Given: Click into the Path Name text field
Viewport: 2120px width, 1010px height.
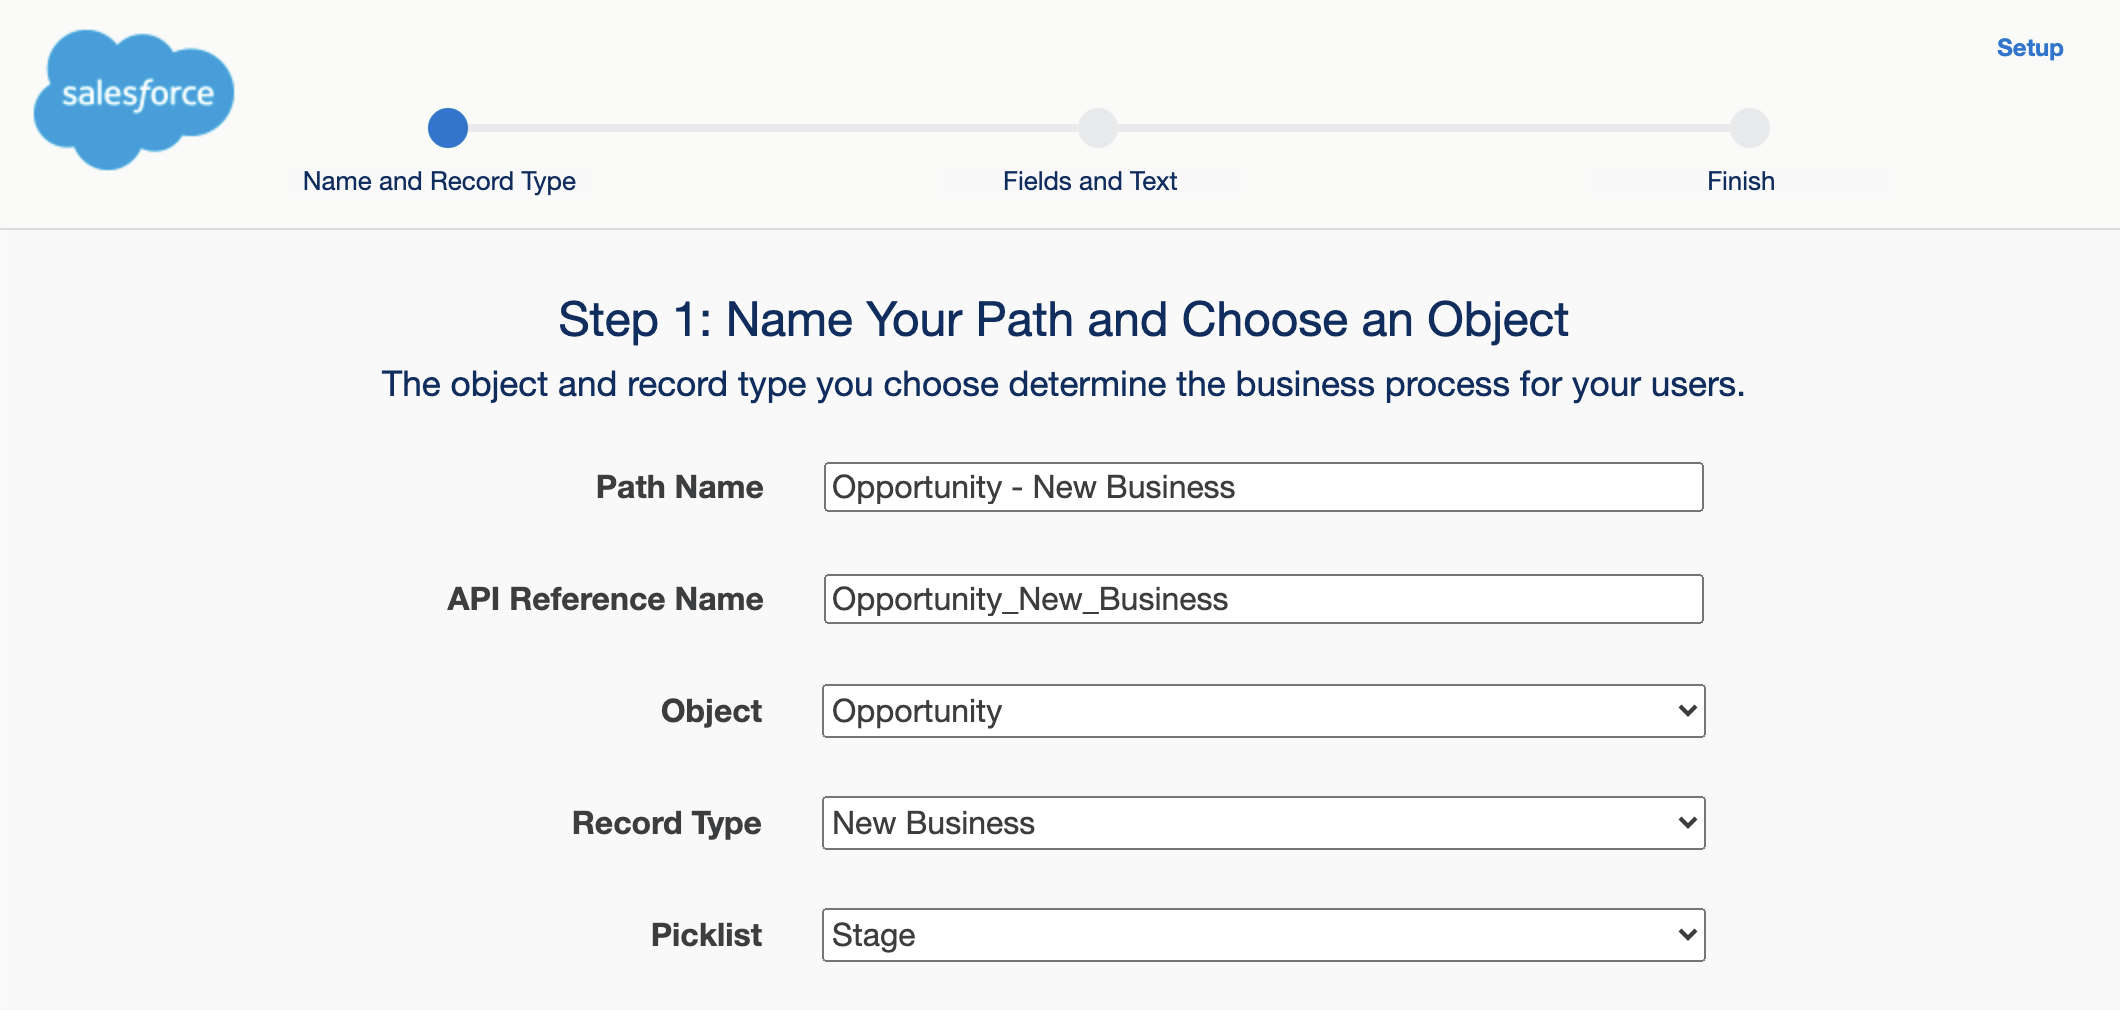Looking at the screenshot, I should click(x=1264, y=487).
